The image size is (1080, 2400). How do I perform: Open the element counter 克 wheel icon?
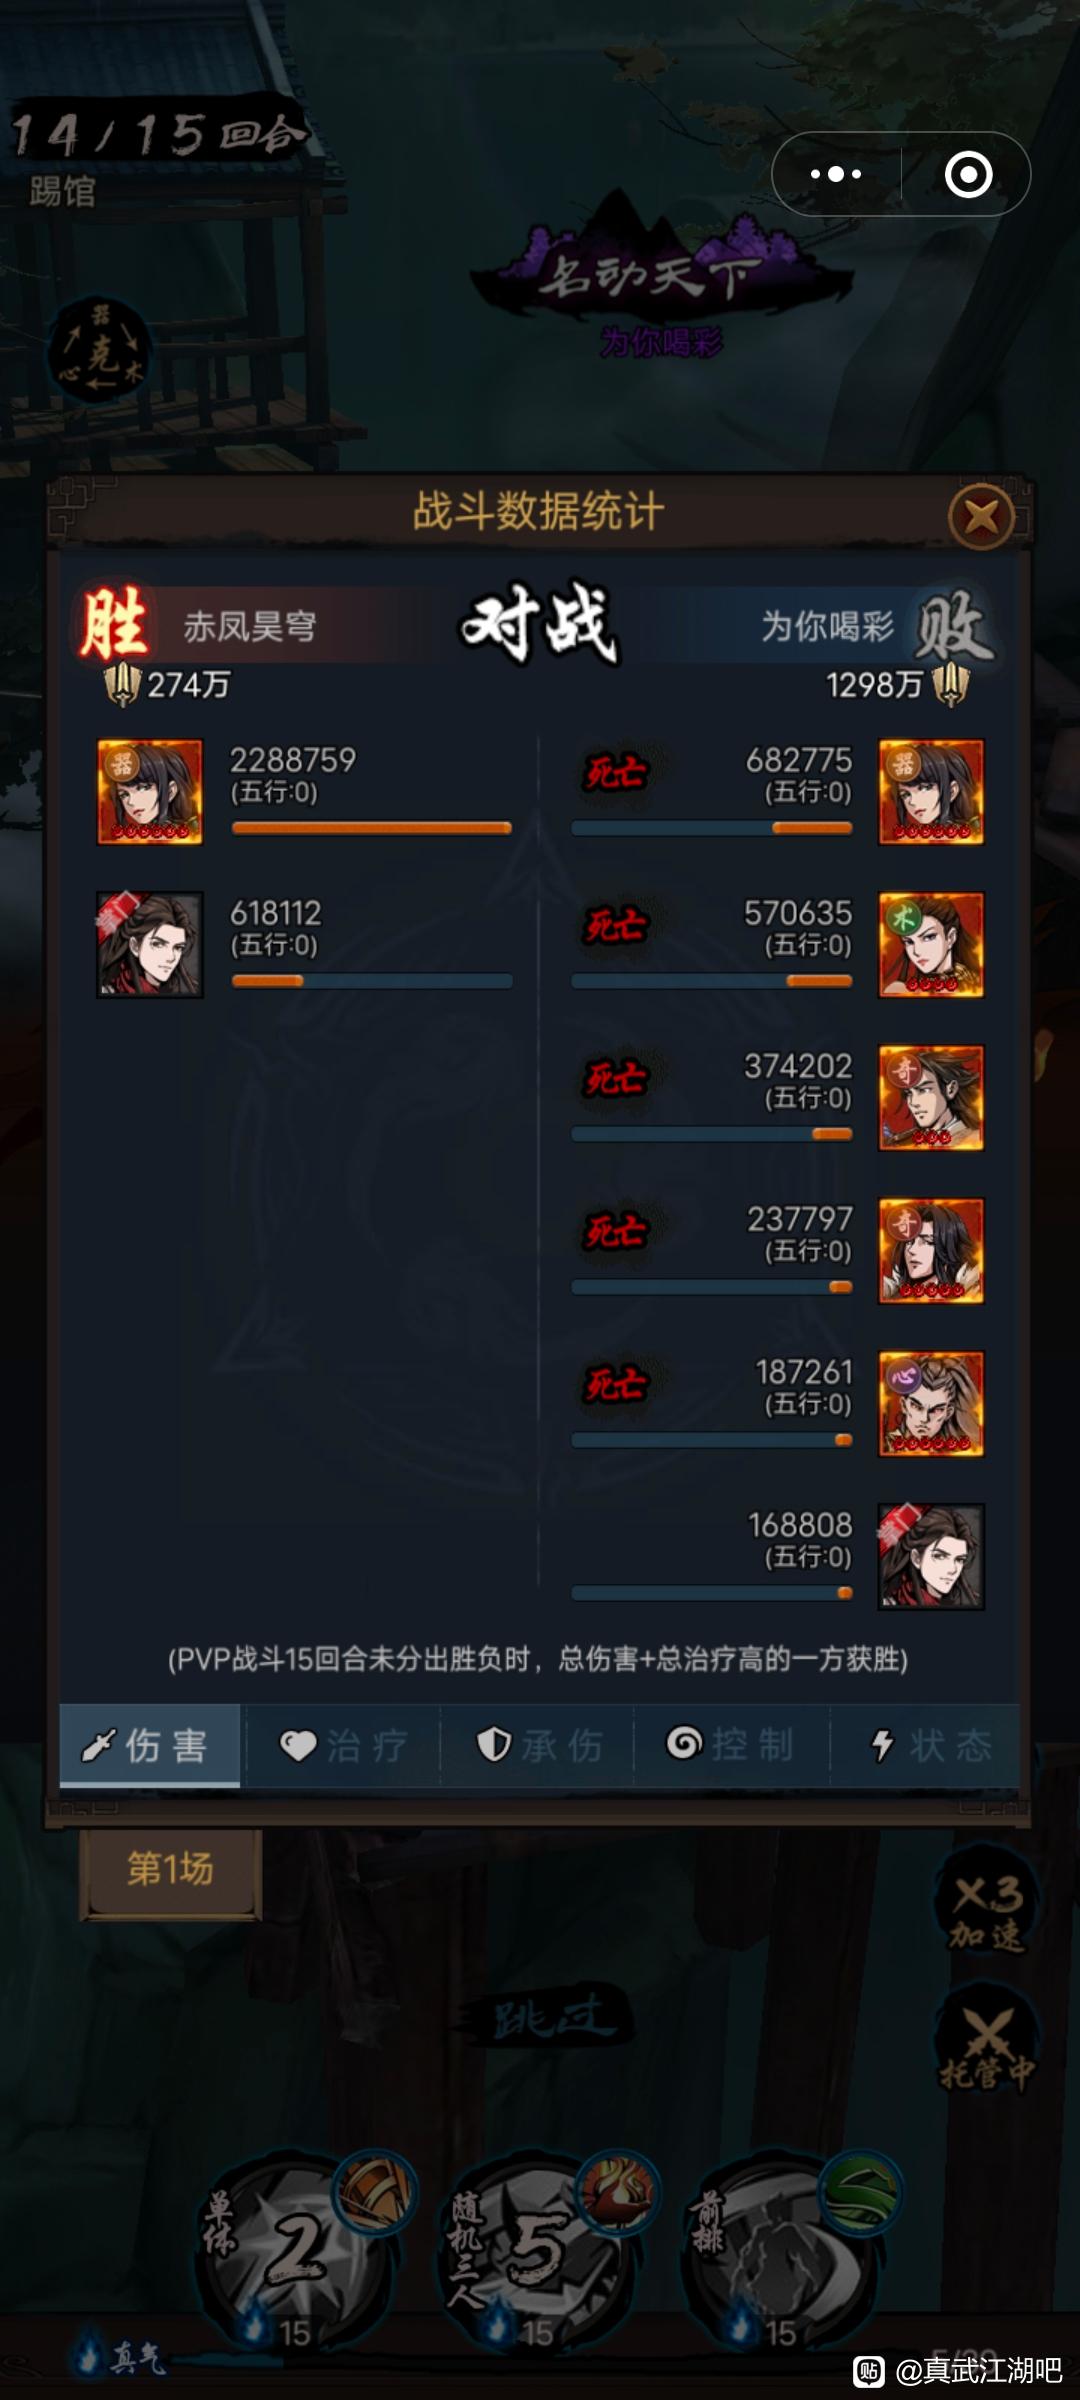click(100, 352)
